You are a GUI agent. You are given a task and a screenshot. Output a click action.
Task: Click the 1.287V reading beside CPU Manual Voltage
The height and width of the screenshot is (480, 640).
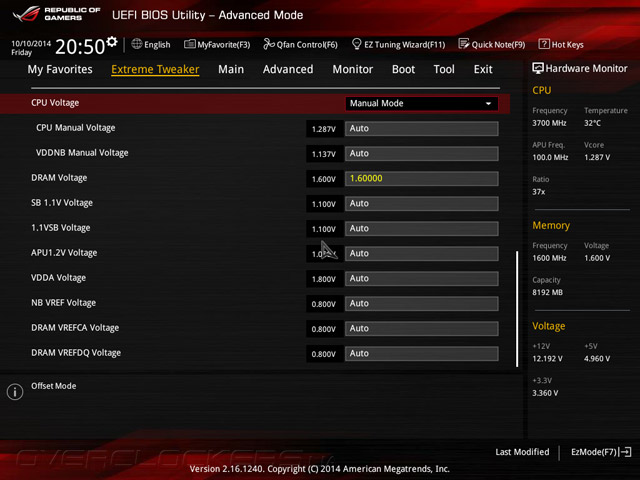(324, 129)
